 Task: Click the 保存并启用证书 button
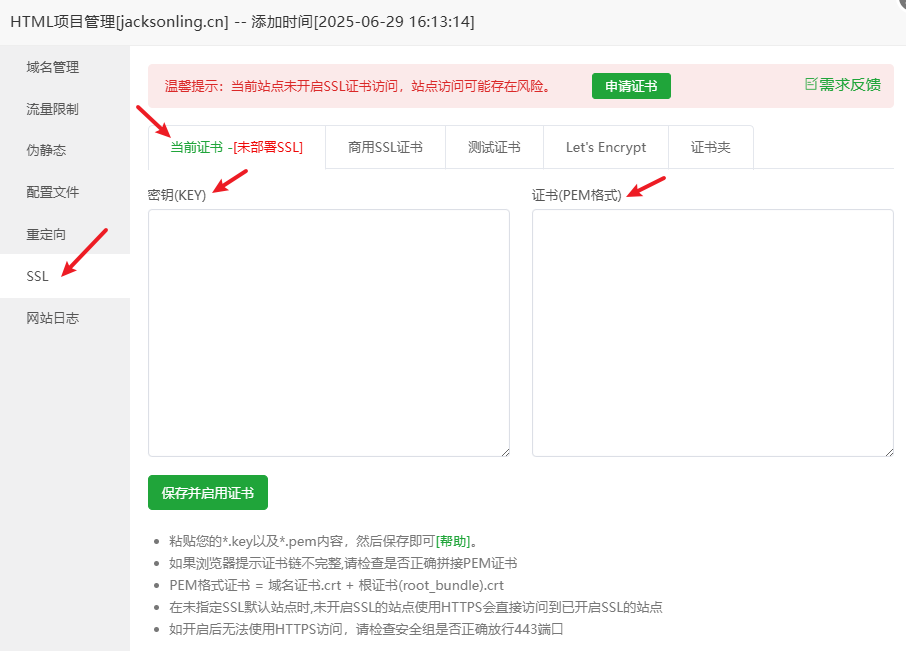point(208,493)
